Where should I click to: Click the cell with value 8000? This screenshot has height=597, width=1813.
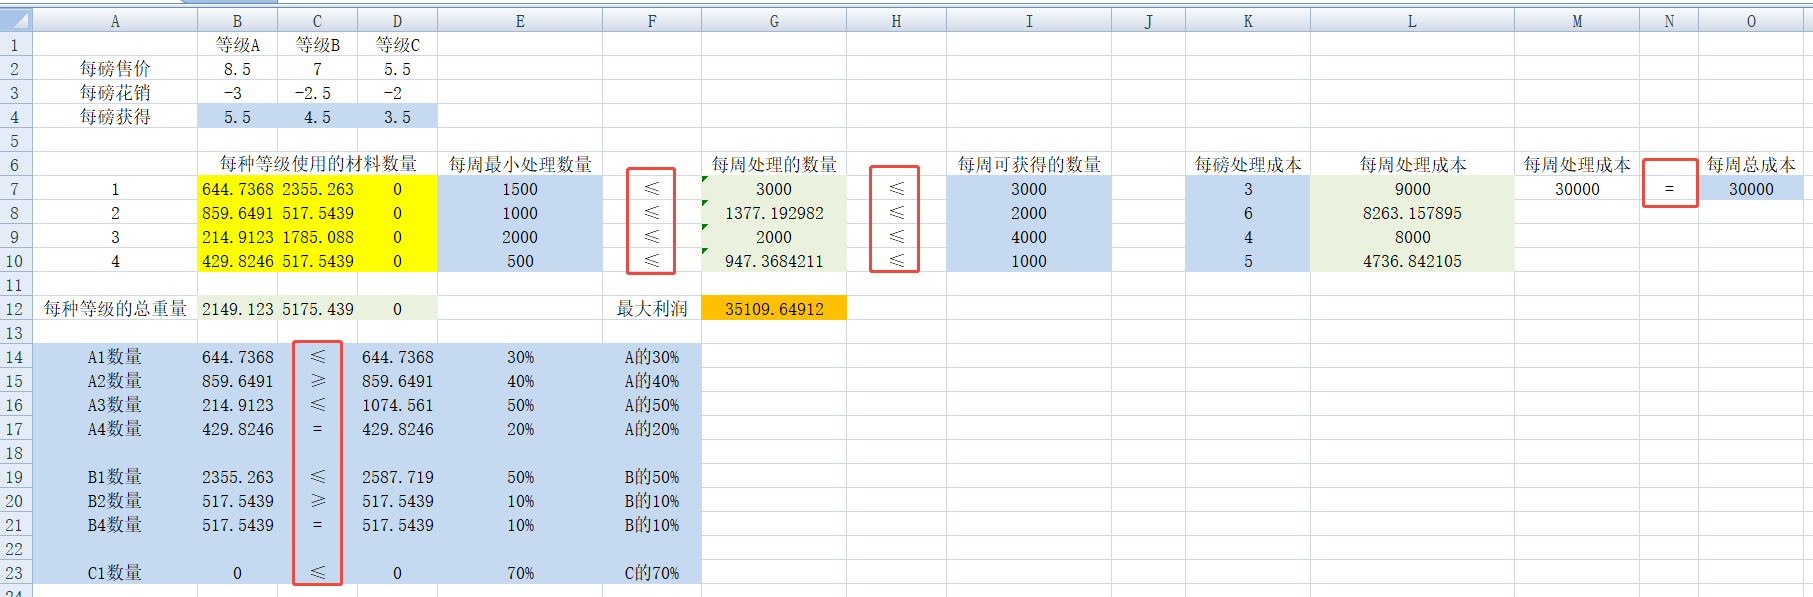(1412, 237)
